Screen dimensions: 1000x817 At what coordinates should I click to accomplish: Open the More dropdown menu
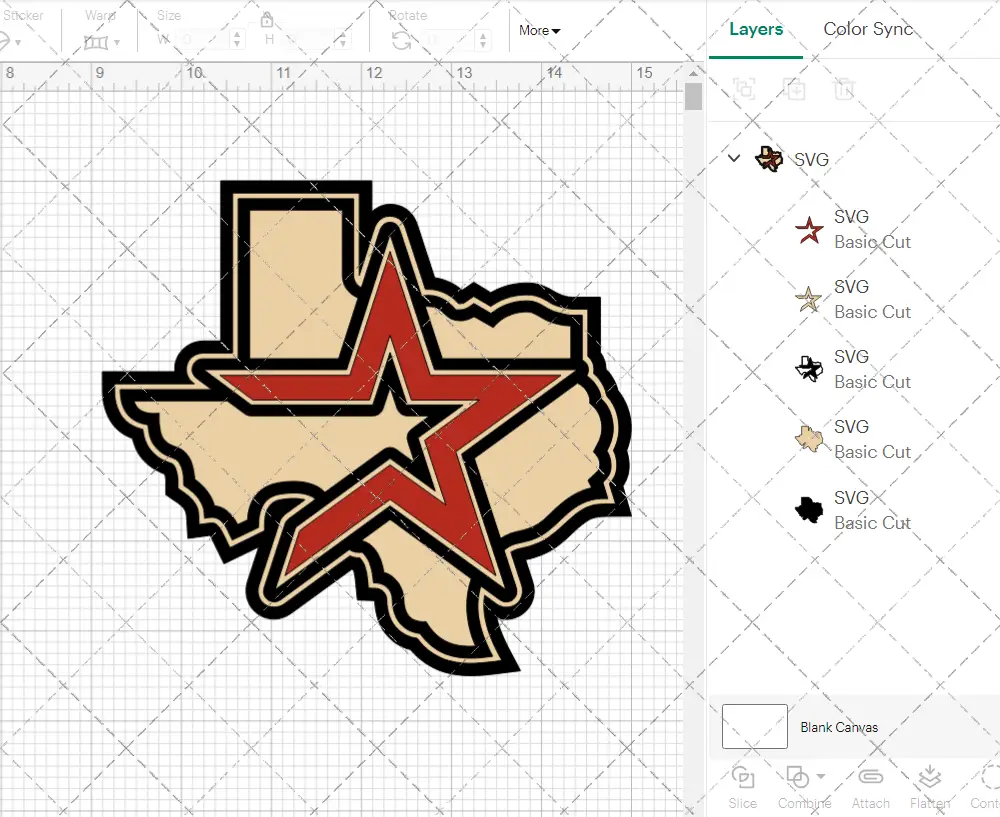click(539, 31)
